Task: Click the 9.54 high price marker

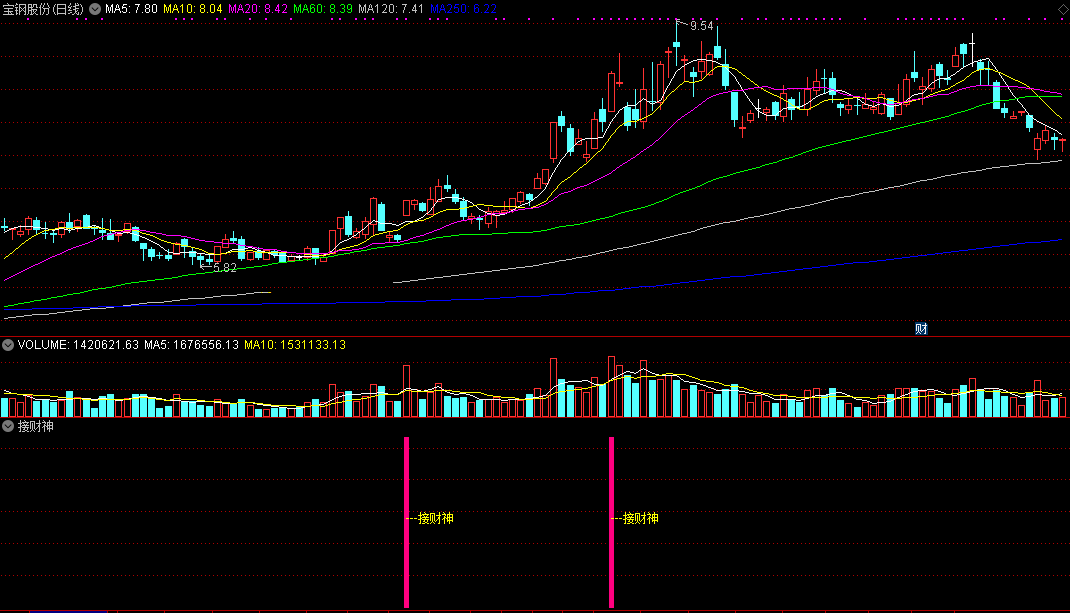Action: click(x=702, y=26)
